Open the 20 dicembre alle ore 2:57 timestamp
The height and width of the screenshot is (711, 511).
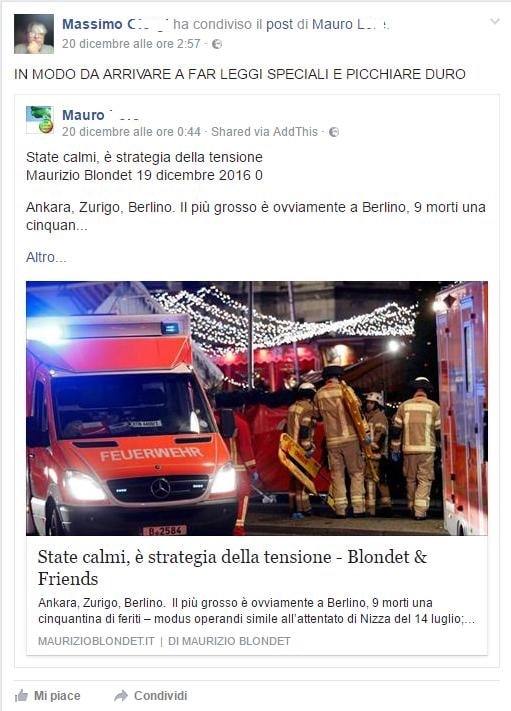131,44
